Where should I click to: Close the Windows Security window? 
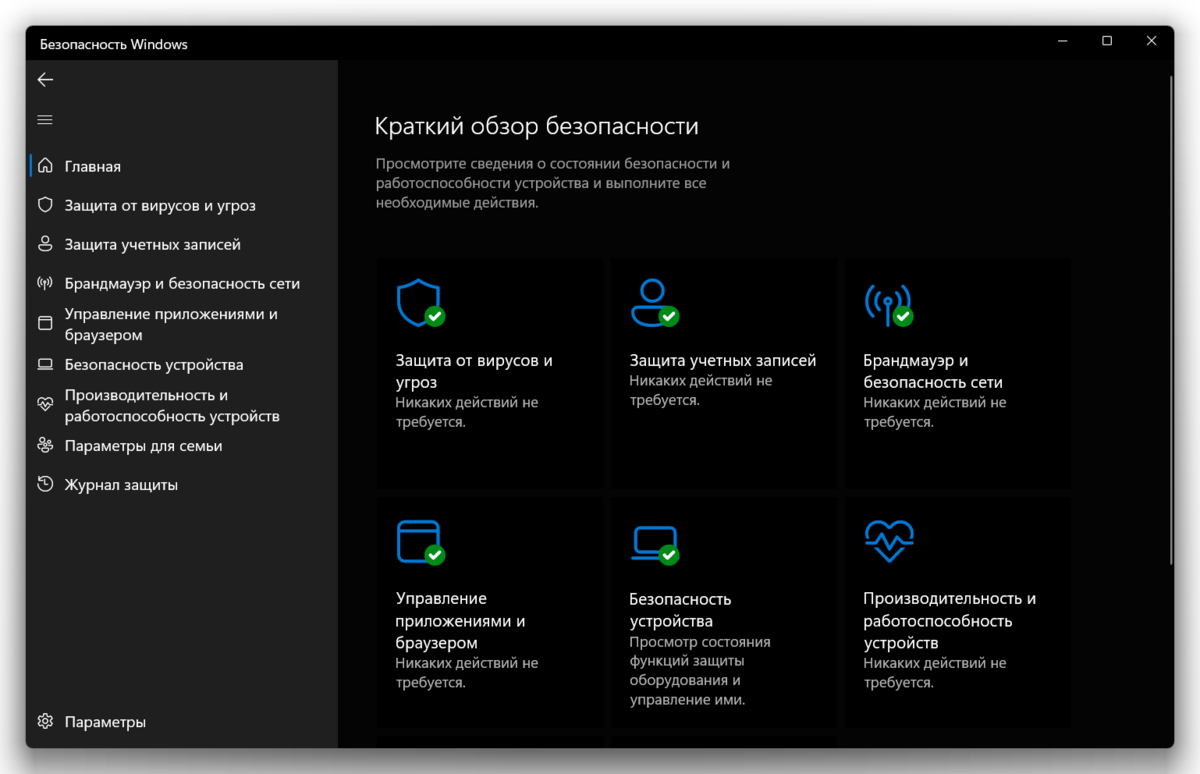(x=1152, y=41)
